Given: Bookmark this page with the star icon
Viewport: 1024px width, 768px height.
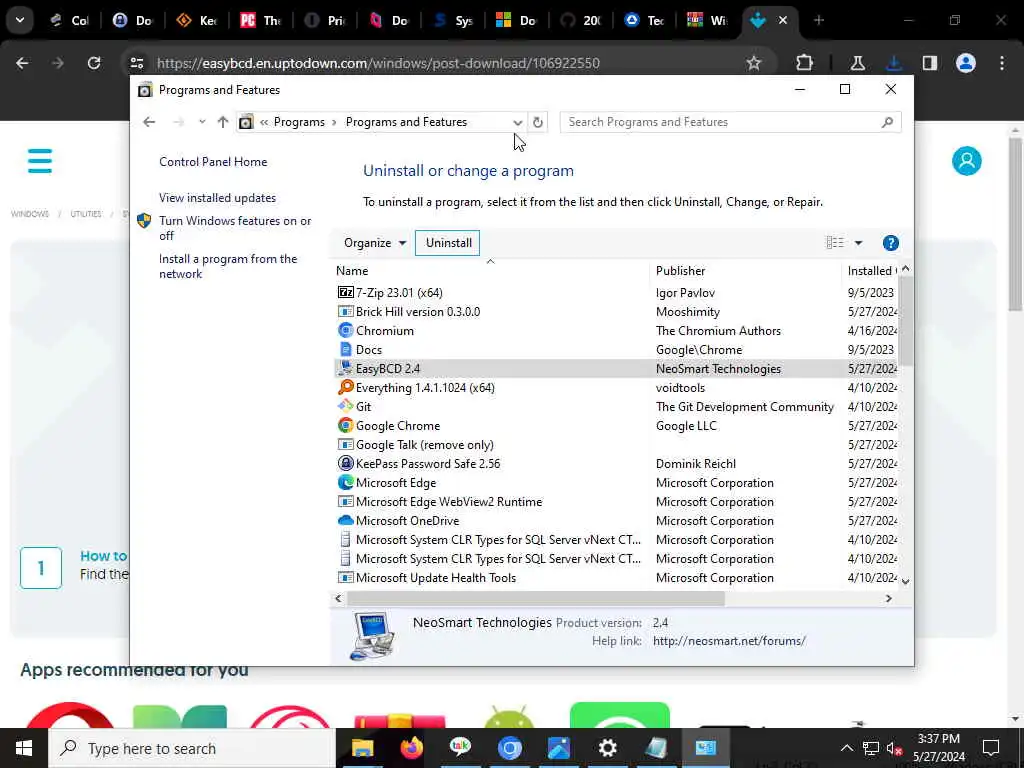Looking at the screenshot, I should point(754,63).
